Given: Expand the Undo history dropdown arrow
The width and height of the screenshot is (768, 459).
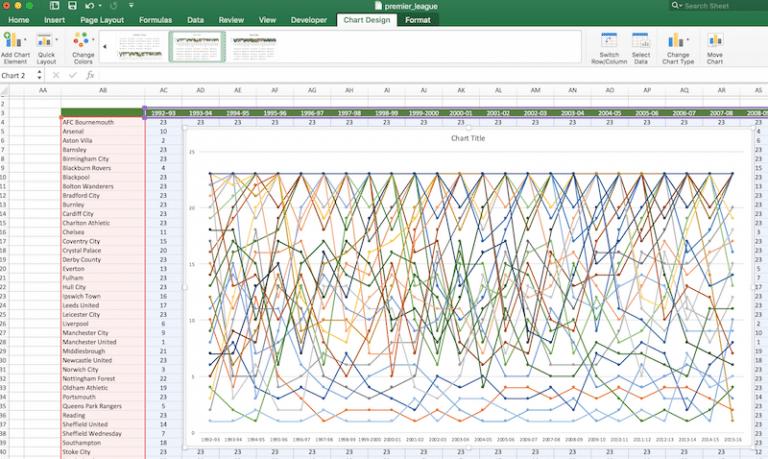Looking at the screenshot, I should [100, 5].
